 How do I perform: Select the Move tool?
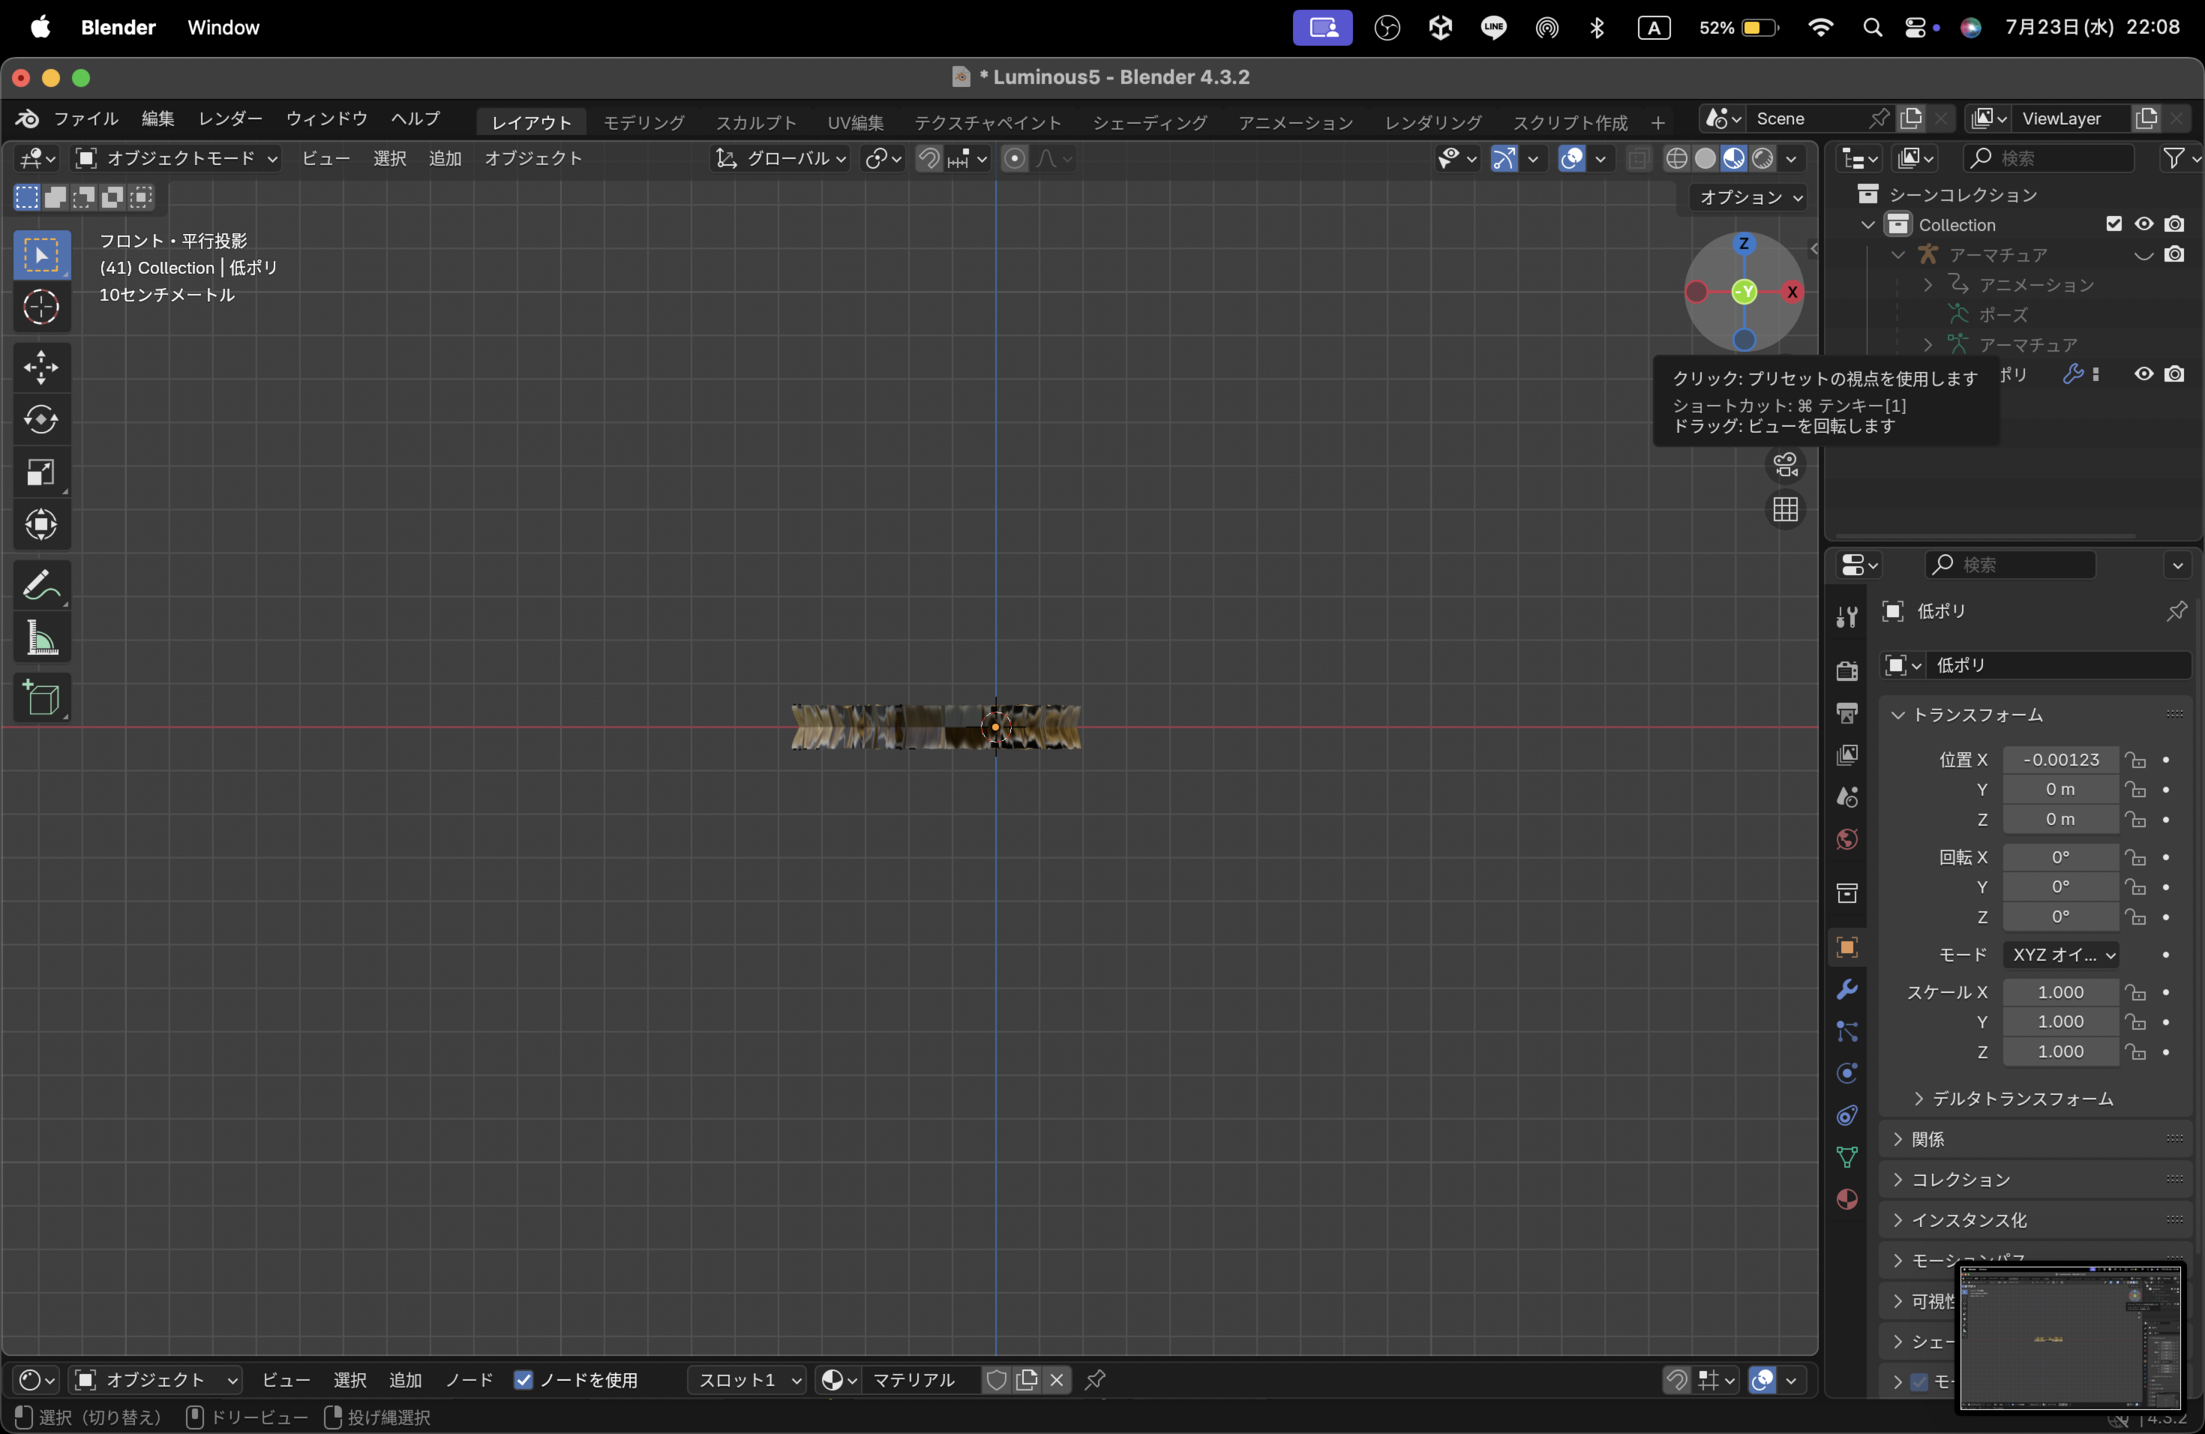(41, 367)
